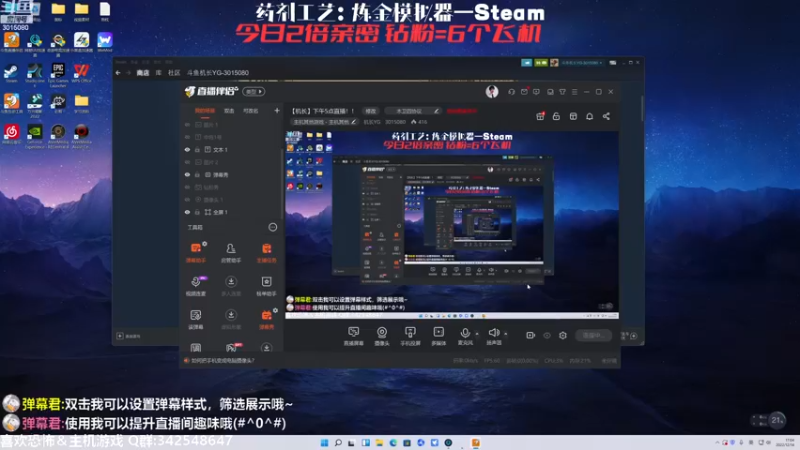This screenshot has width=800, height=450.
Task: Toggle visibility eye for 图片 2 layer
Action: click(x=187, y=162)
